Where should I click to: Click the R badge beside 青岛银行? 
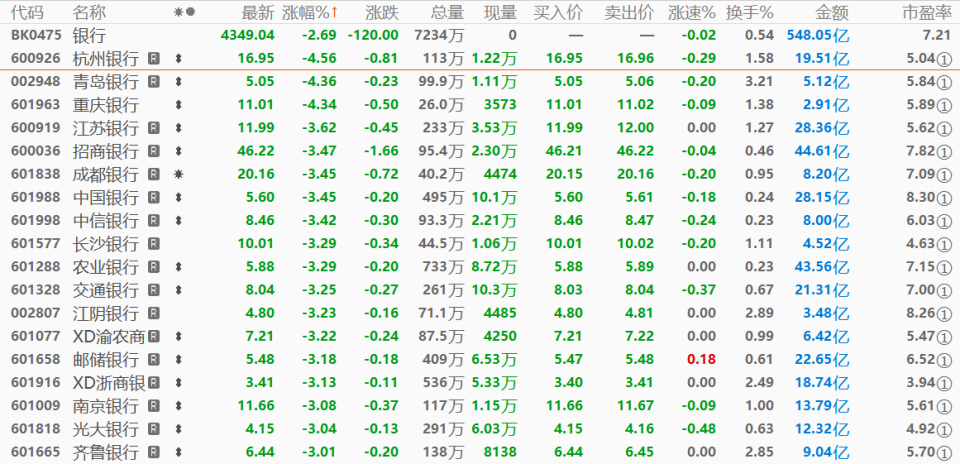(x=154, y=81)
